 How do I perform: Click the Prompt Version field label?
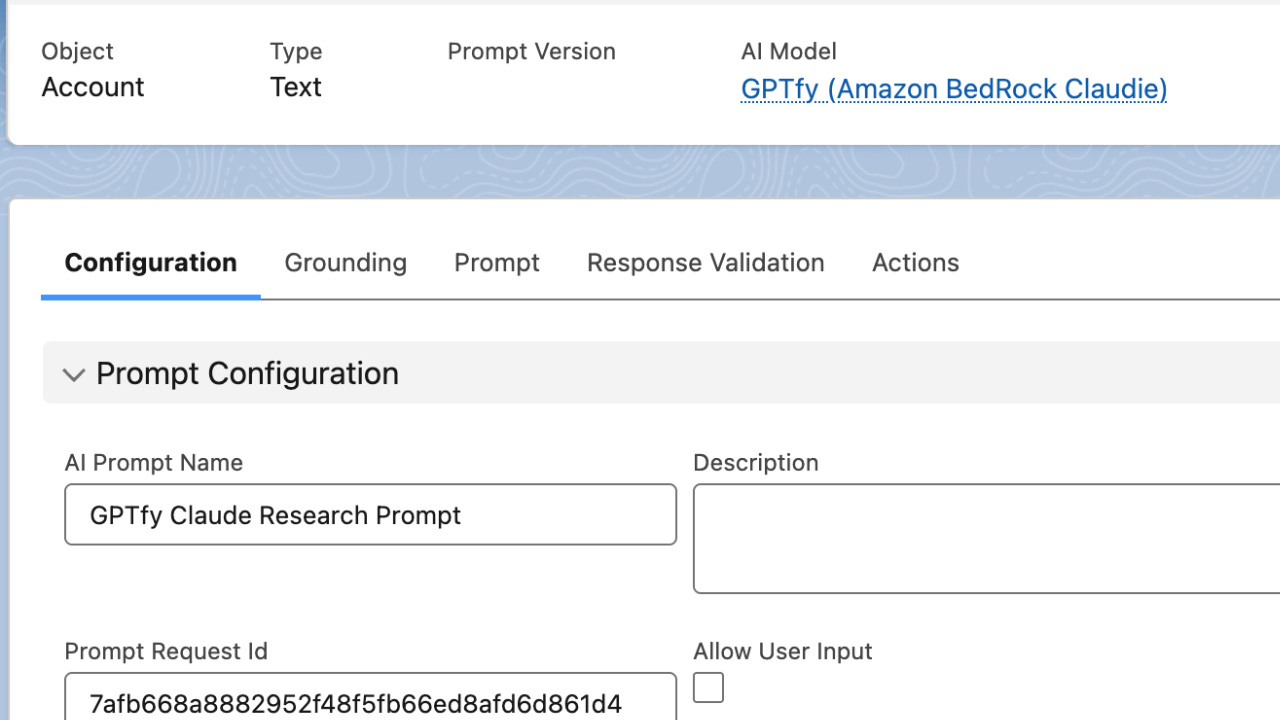pyautogui.click(x=531, y=51)
